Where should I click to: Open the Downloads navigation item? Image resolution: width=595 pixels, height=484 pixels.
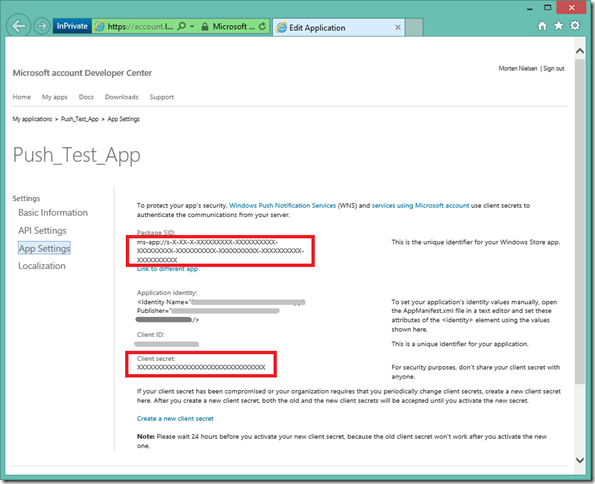pos(121,97)
